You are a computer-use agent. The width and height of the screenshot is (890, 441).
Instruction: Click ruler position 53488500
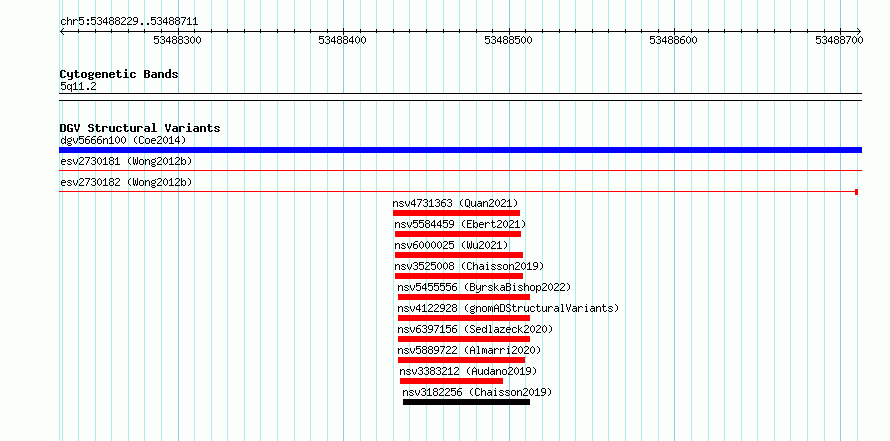click(509, 40)
